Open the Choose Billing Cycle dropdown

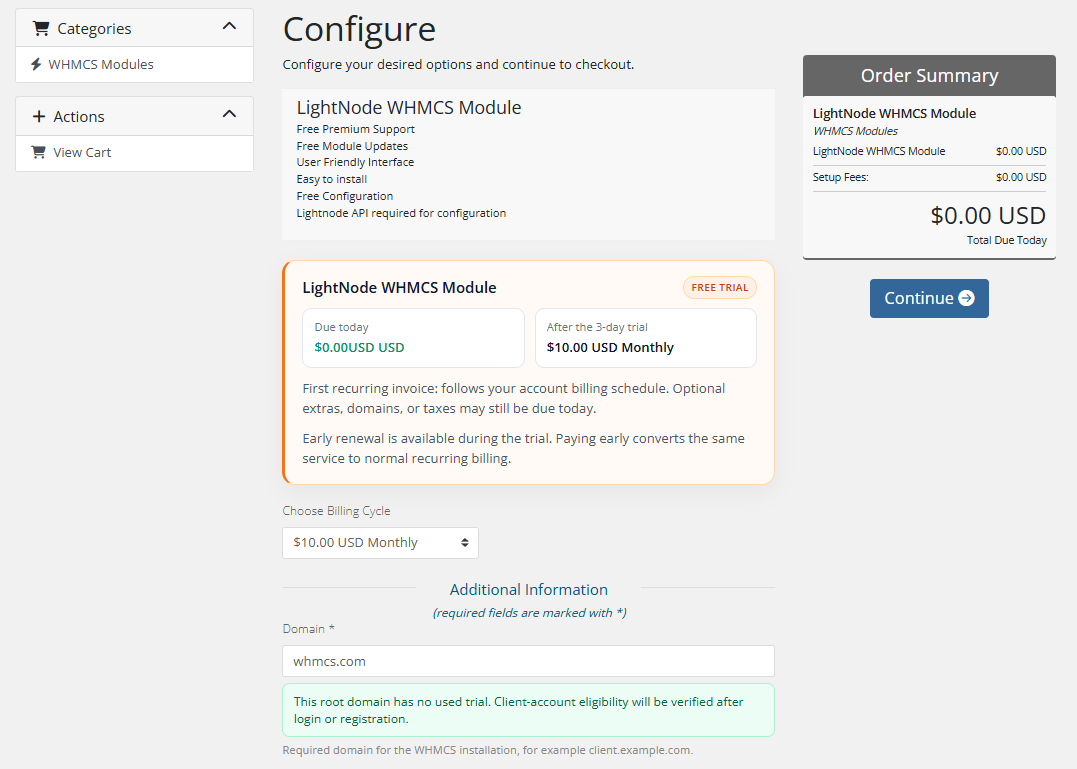pos(381,543)
